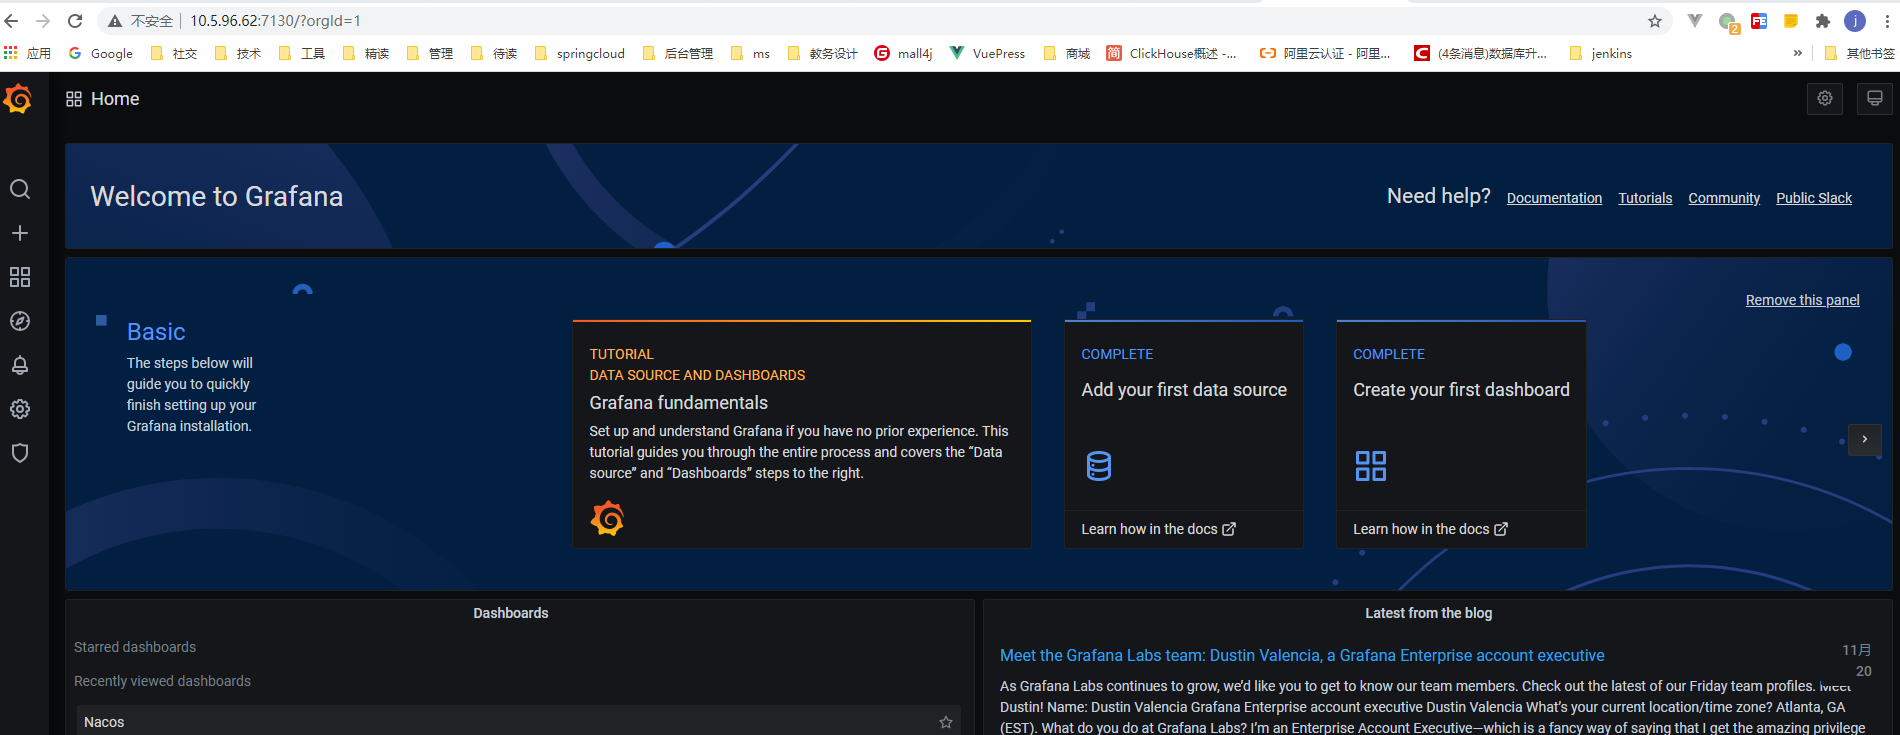
Task: Open the 教务设计 bookmark folder
Action: 823,53
